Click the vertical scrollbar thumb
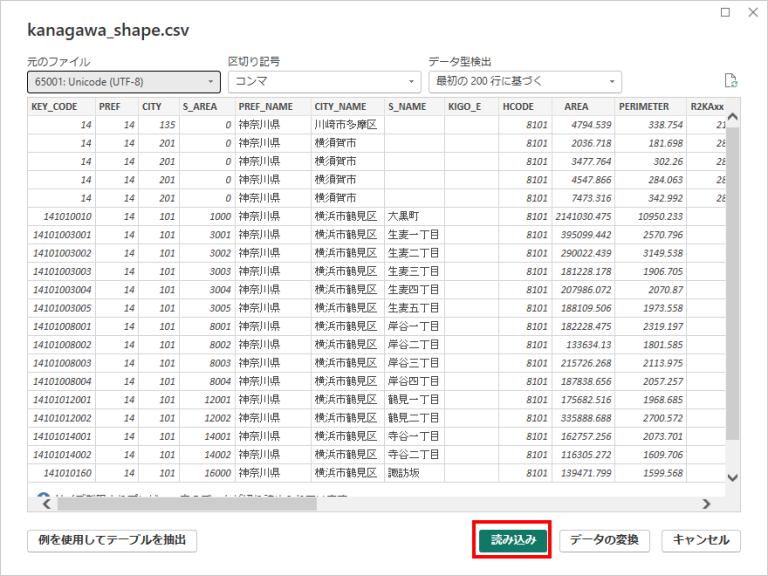This screenshot has width=768, height=576. point(733,284)
